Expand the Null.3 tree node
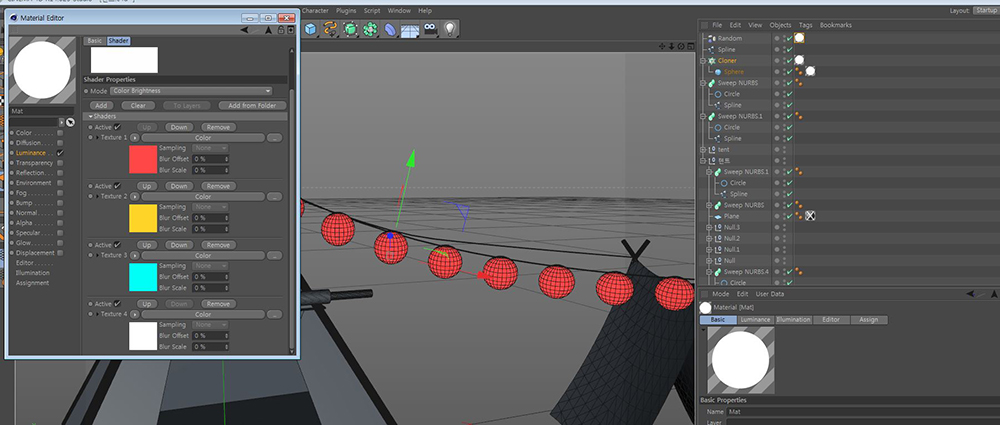Viewport: 1000px width, 425px height. 709,227
